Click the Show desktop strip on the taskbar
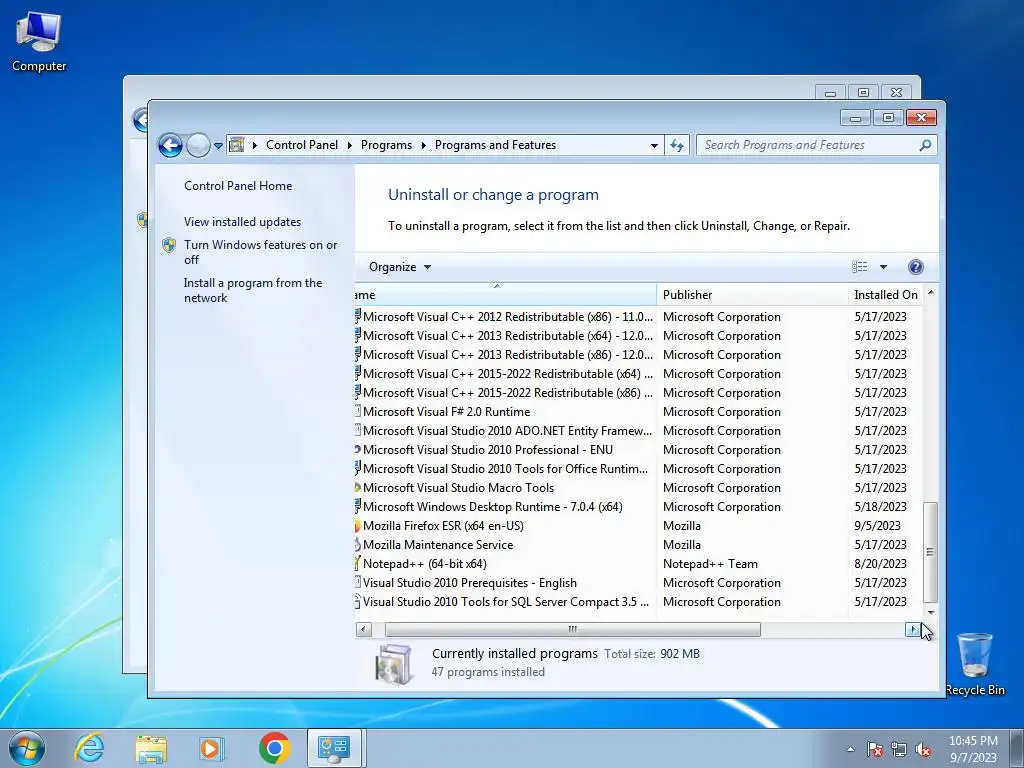 [1018, 748]
